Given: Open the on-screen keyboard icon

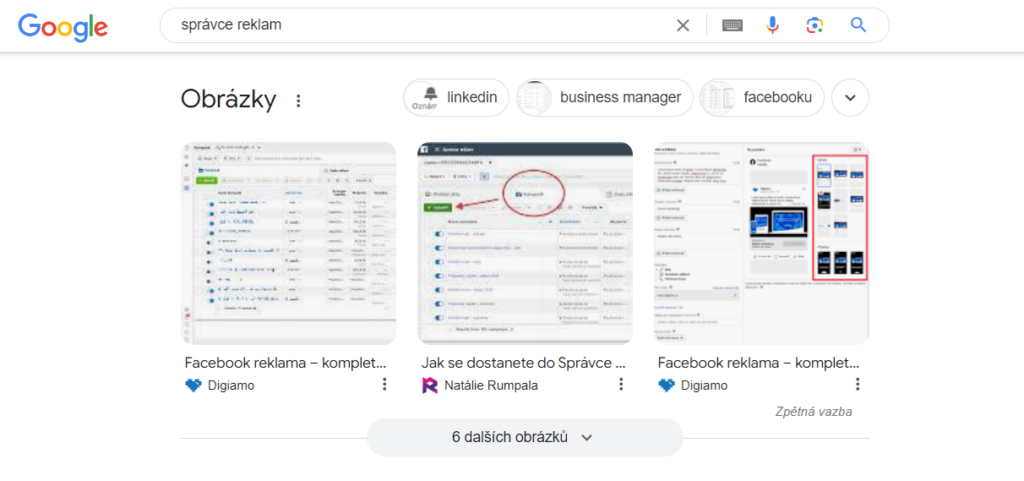Looking at the screenshot, I should coord(732,25).
